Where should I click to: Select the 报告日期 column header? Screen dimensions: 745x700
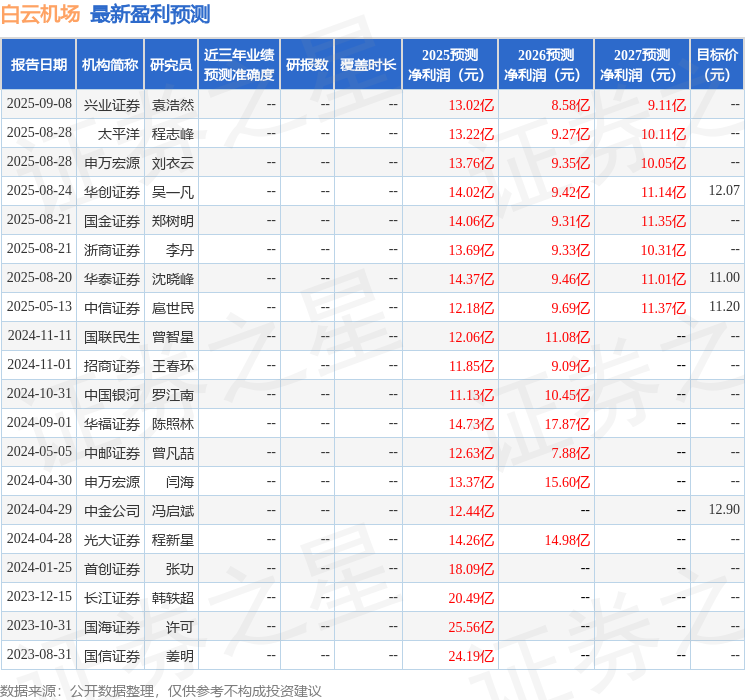click(x=38, y=65)
